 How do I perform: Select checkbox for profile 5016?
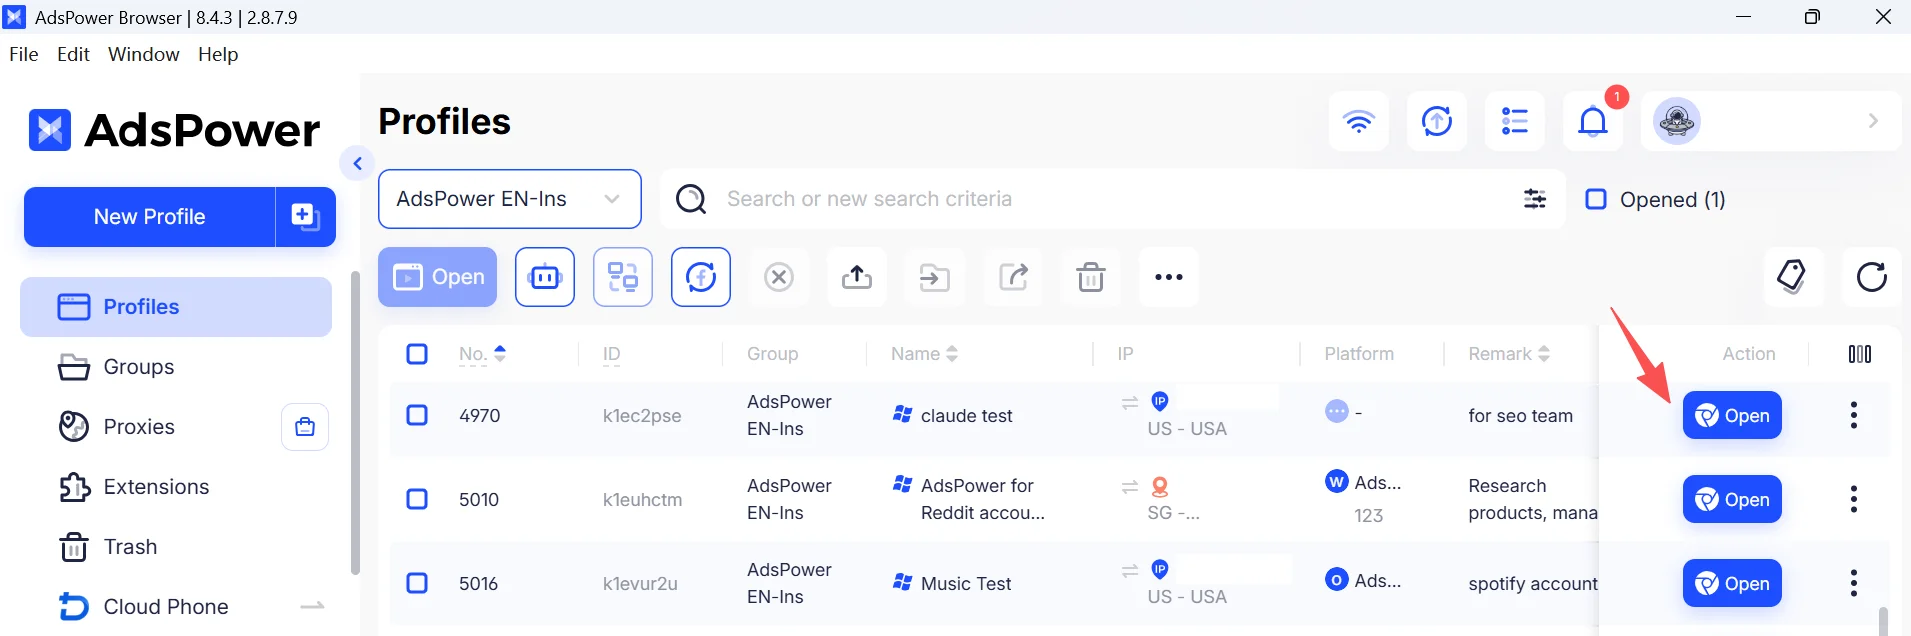click(x=417, y=583)
